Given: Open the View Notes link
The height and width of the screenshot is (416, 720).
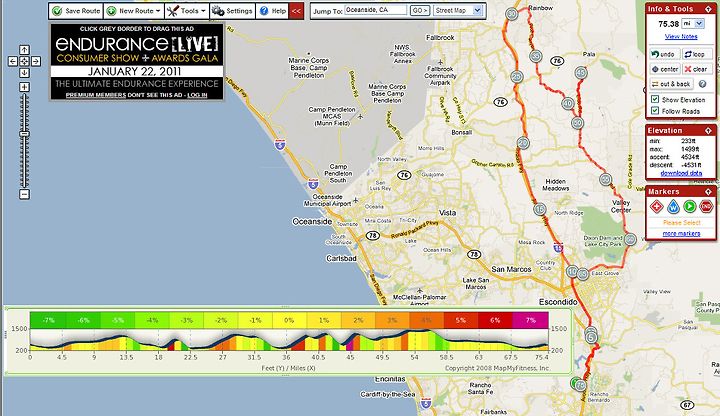Looking at the screenshot, I should [x=681, y=36].
